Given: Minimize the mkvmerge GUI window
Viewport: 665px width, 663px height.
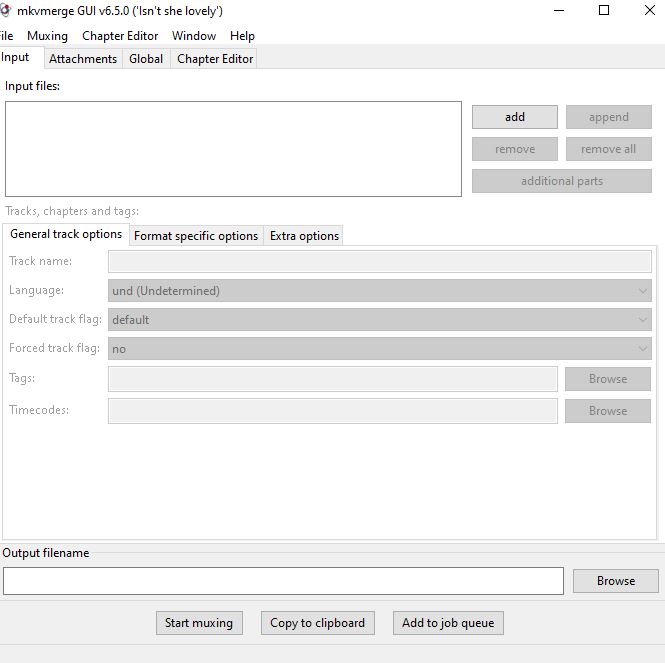Looking at the screenshot, I should (559, 10).
